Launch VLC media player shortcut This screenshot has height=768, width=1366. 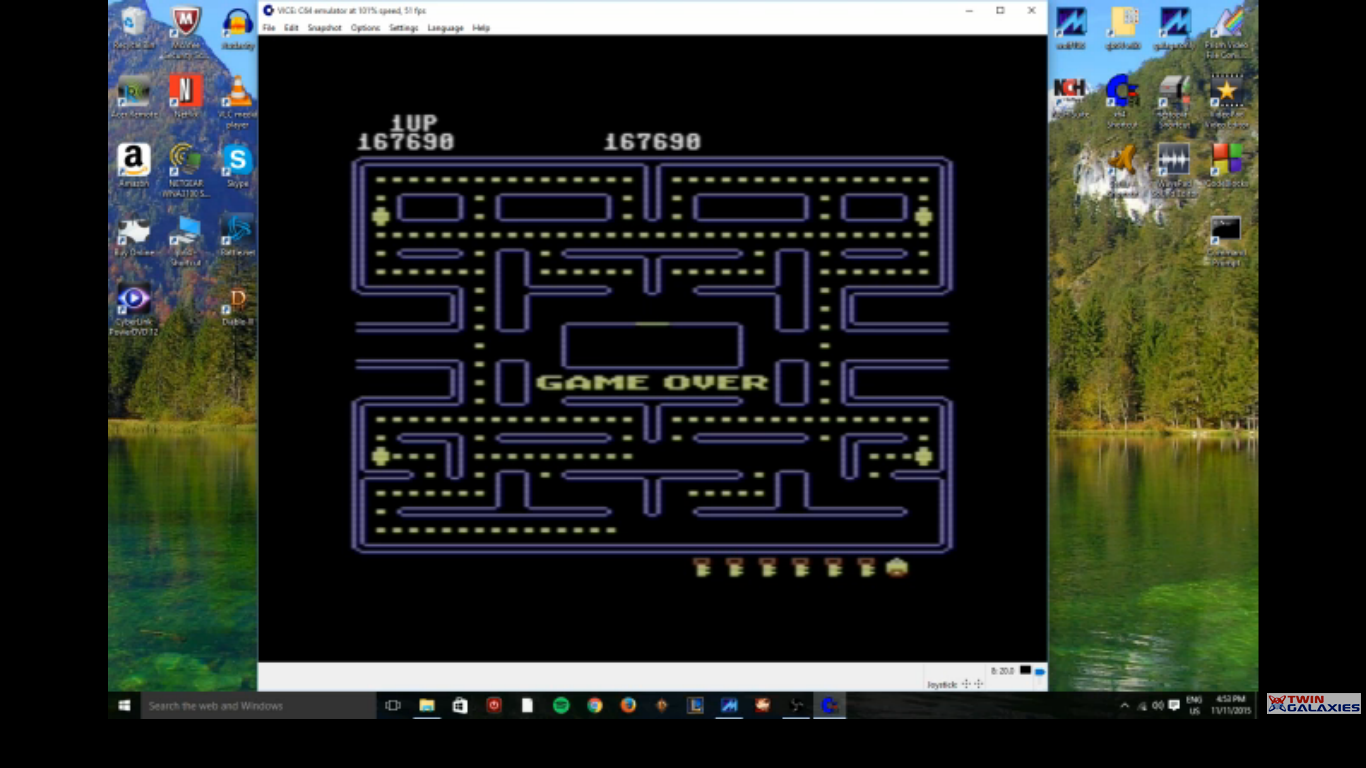238,100
